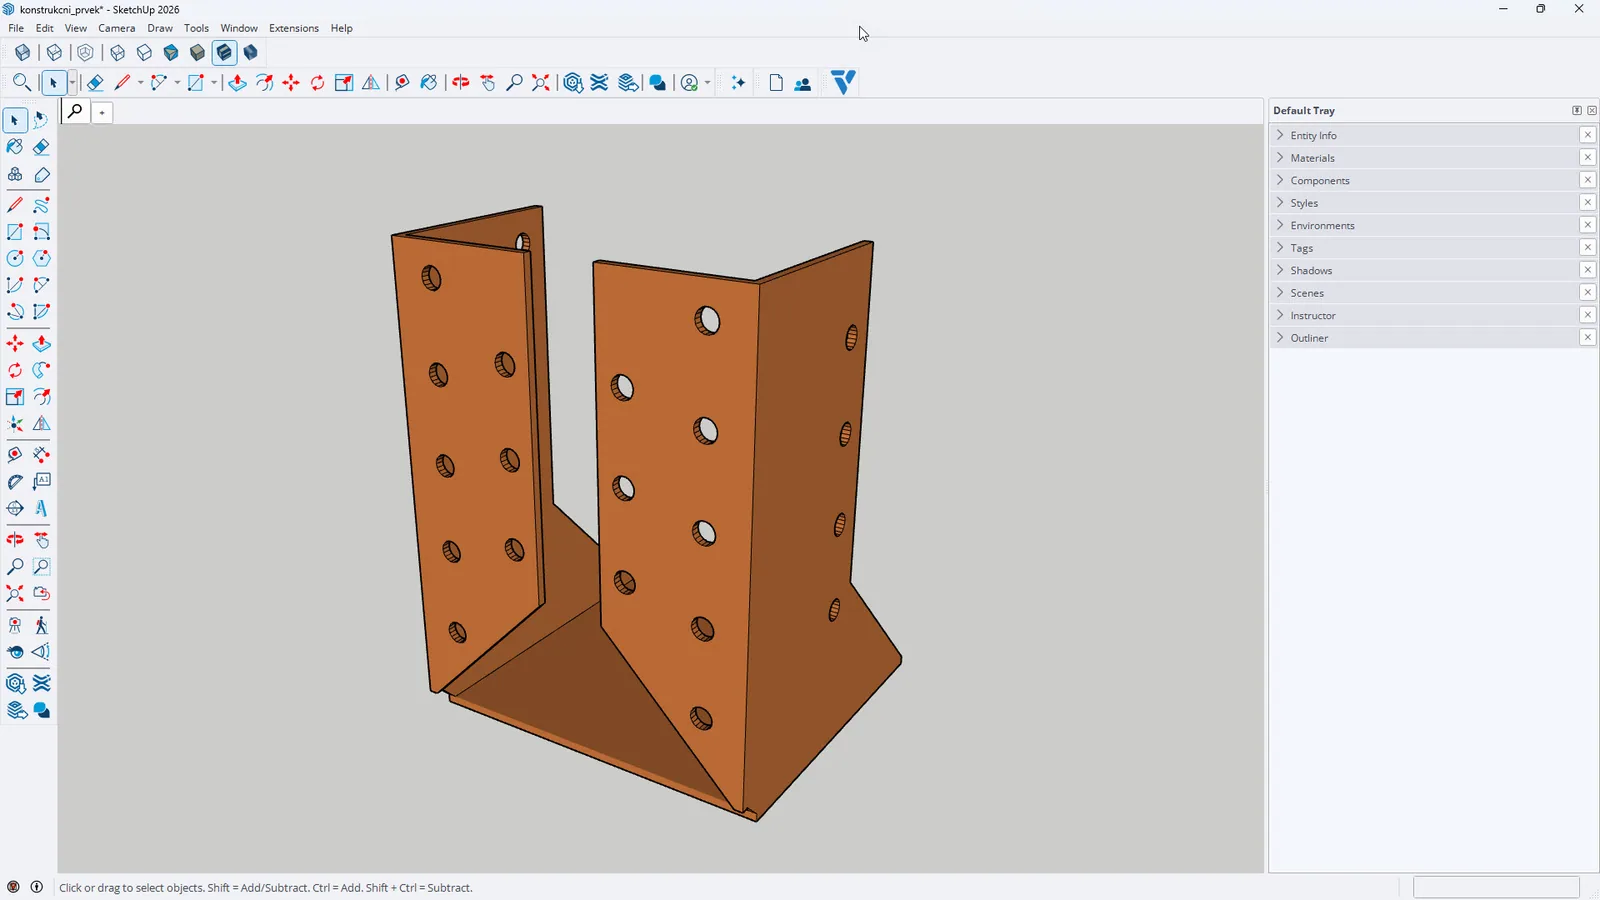
Task: Select the Dimensions tool in left toolbar
Action: [x=41, y=454]
